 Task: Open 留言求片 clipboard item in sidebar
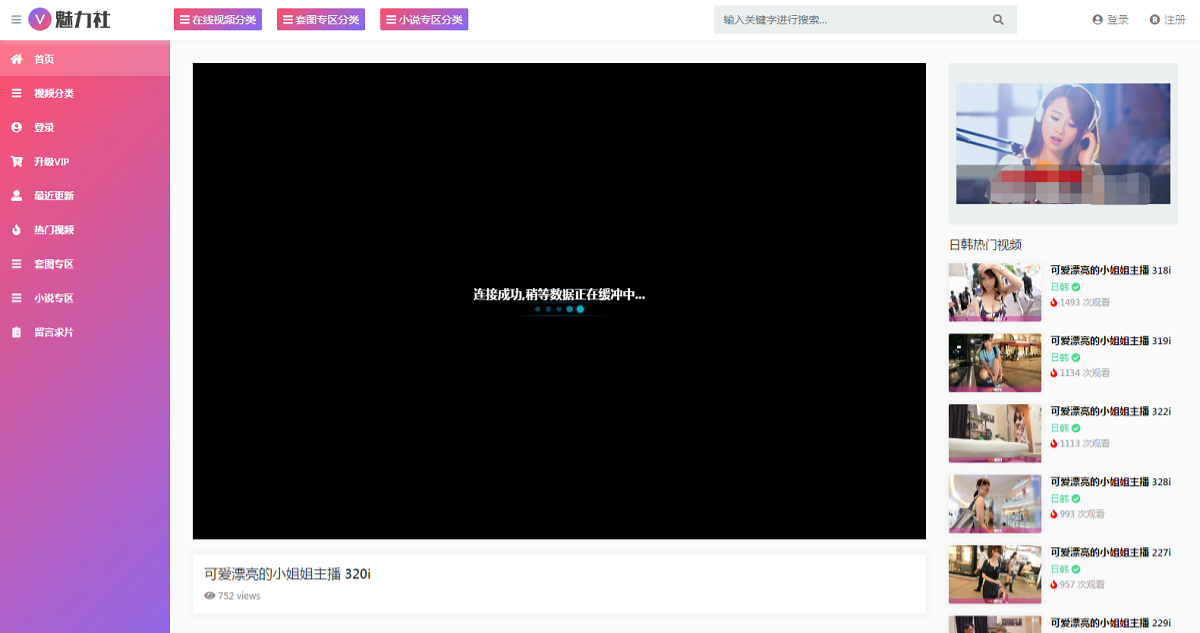(53, 332)
